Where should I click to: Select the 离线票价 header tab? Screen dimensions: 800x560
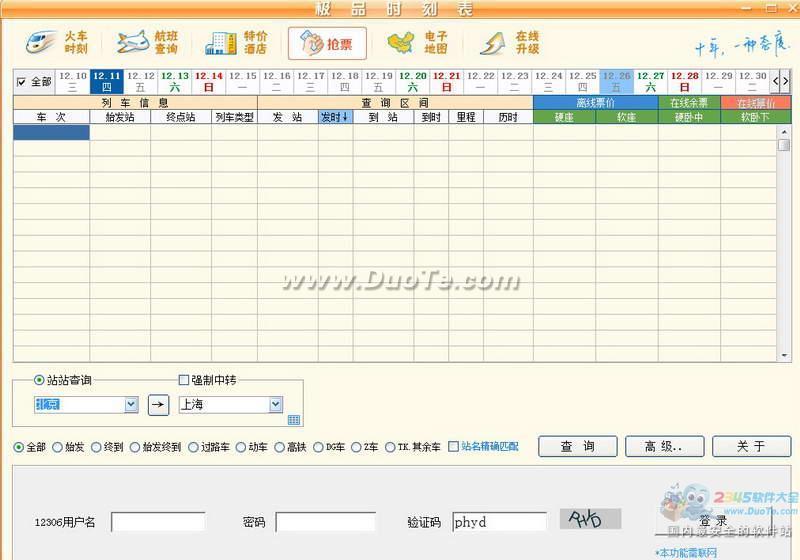click(x=595, y=103)
